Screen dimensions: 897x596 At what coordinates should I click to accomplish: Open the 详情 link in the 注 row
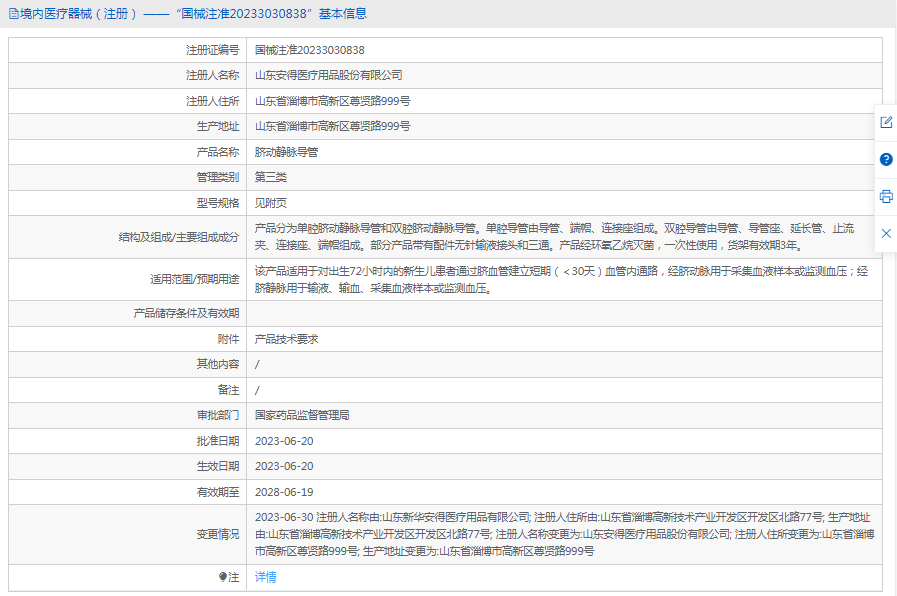pyautogui.click(x=265, y=577)
